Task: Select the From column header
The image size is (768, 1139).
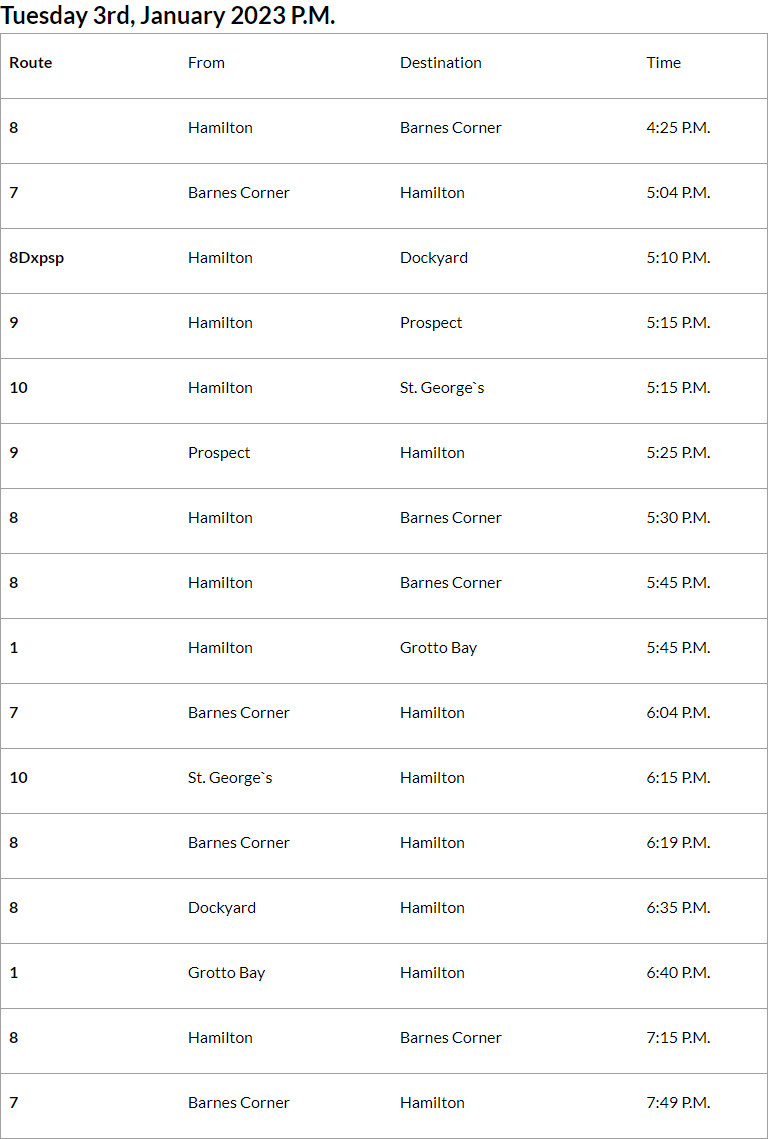Action: [206, 63]
